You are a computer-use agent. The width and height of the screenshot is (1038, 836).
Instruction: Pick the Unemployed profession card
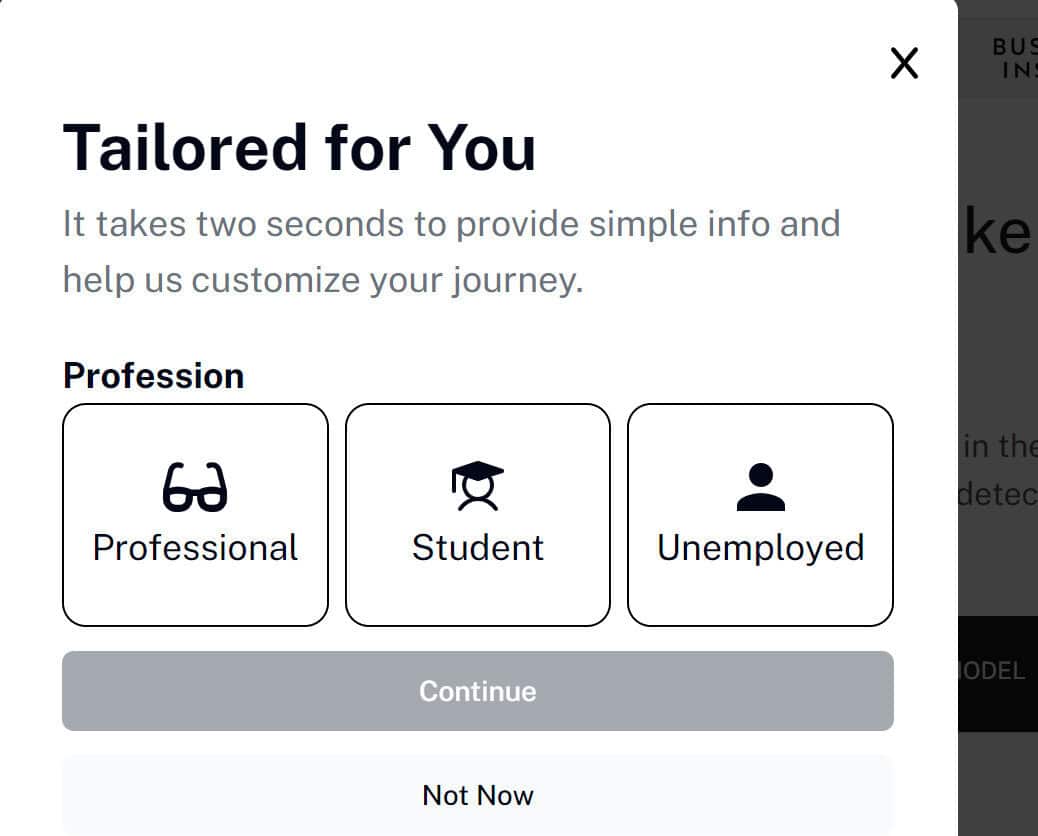tap(761, 515)
